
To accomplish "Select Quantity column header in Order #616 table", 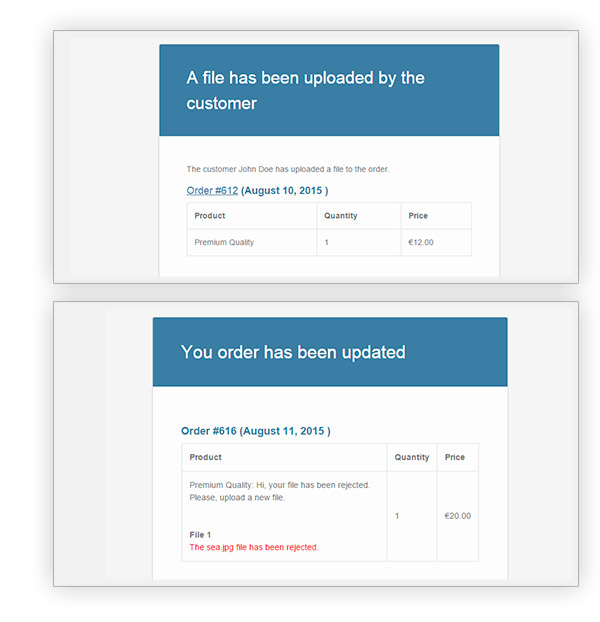I will coord(412,457).
